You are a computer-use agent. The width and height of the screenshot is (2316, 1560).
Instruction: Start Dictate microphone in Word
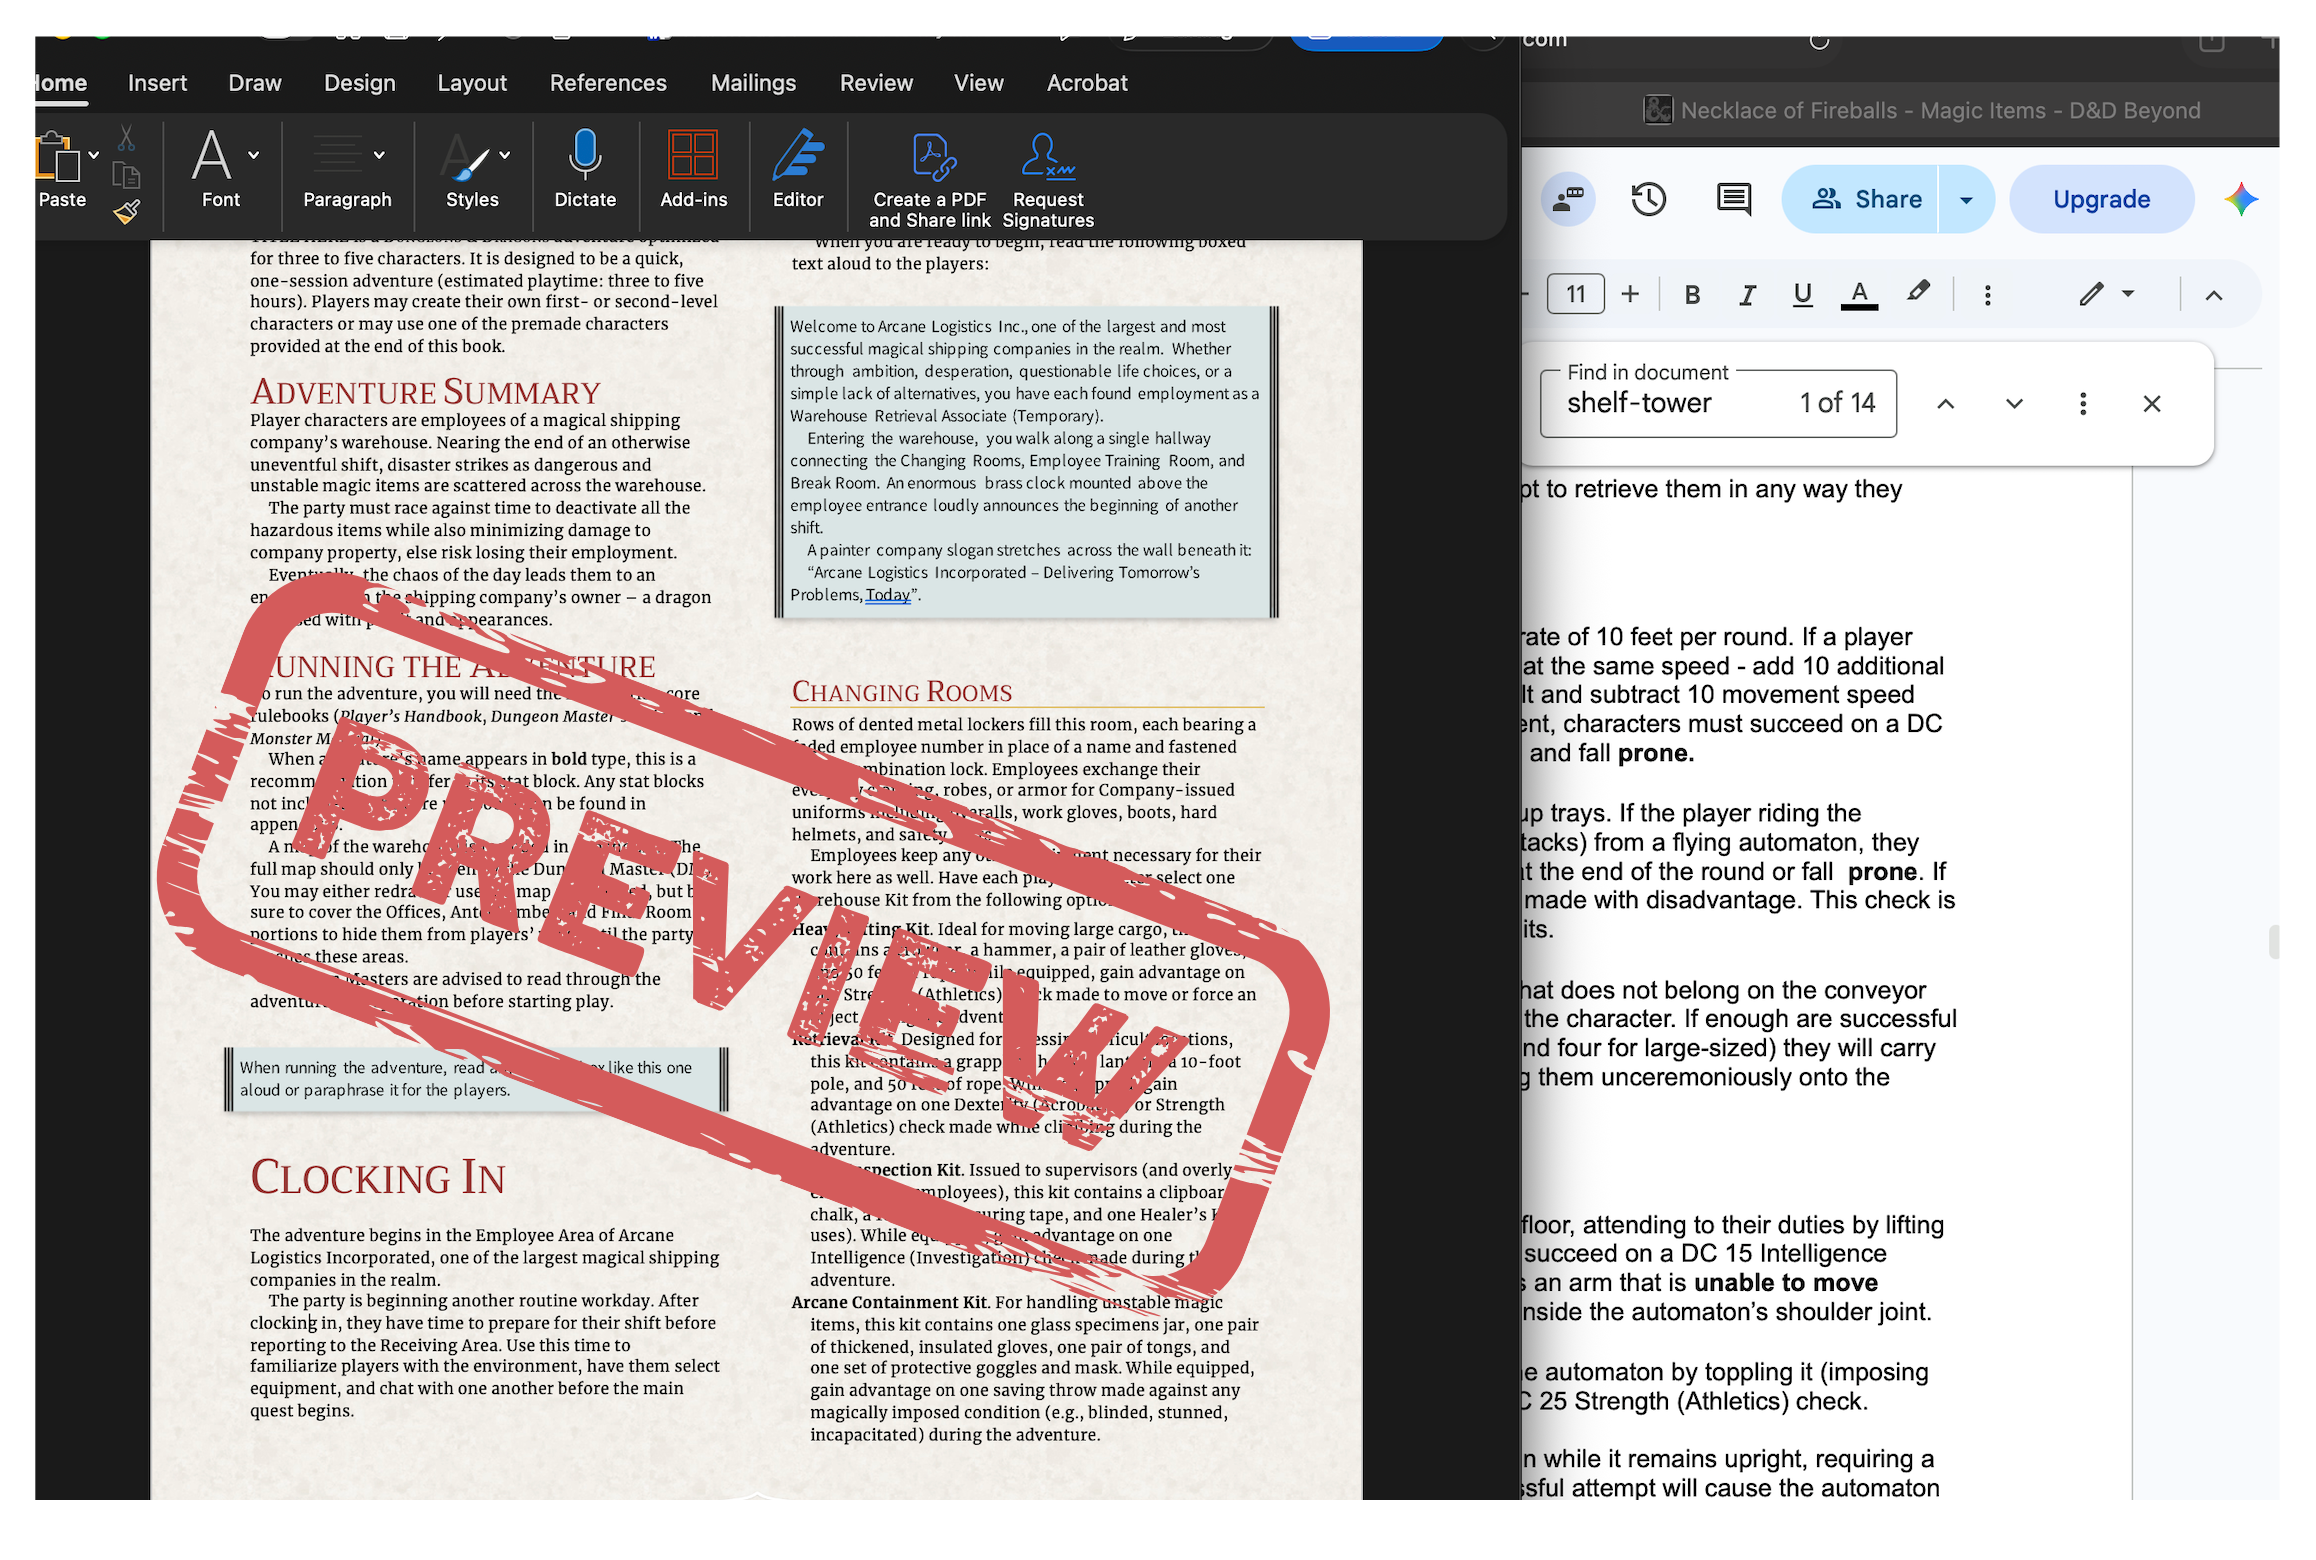[585, 170]
